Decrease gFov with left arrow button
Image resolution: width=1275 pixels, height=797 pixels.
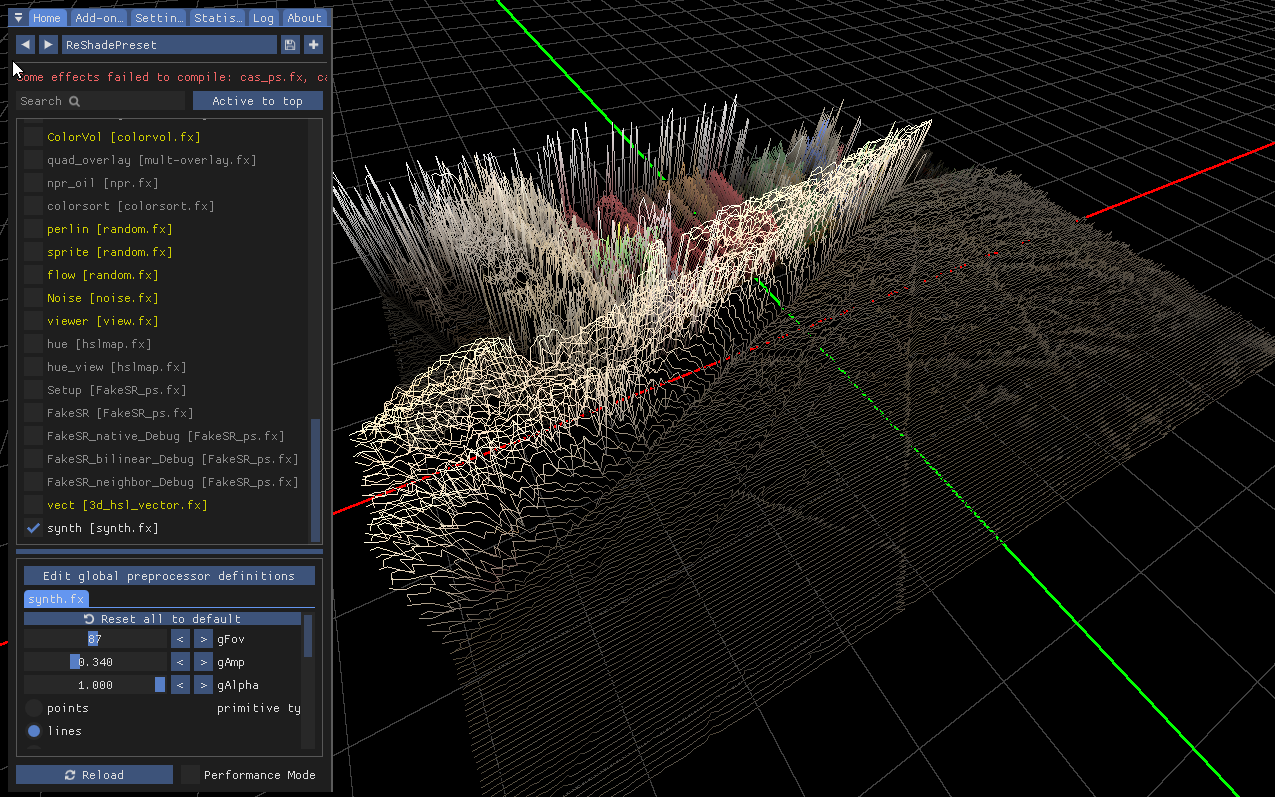click(180, 639)
